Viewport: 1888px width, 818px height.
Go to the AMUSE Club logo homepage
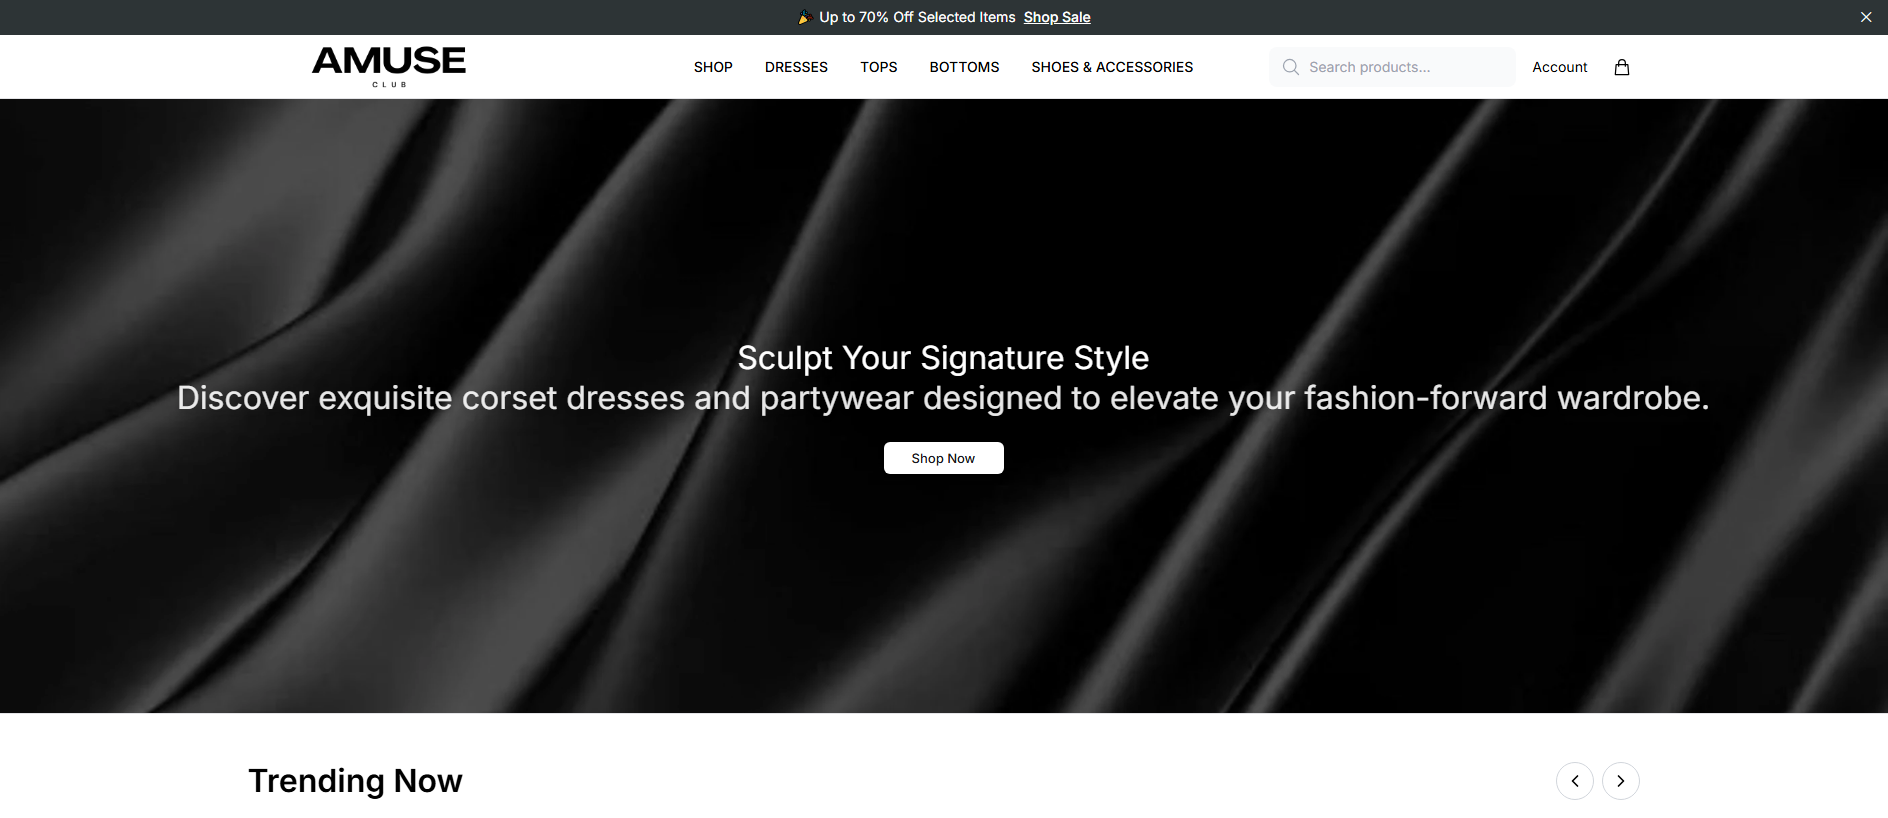[x=389, y=66]
